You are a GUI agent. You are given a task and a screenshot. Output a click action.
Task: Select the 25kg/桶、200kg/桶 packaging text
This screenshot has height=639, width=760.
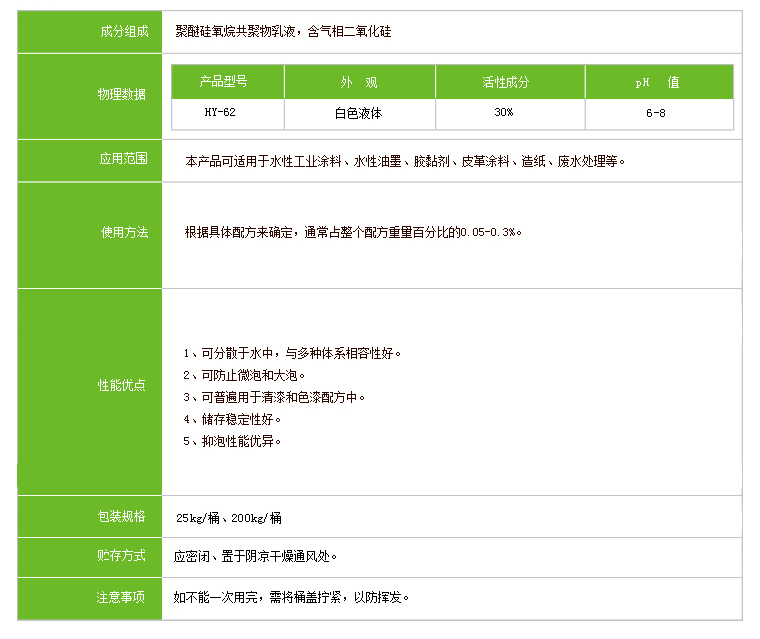tap(229, 518)
